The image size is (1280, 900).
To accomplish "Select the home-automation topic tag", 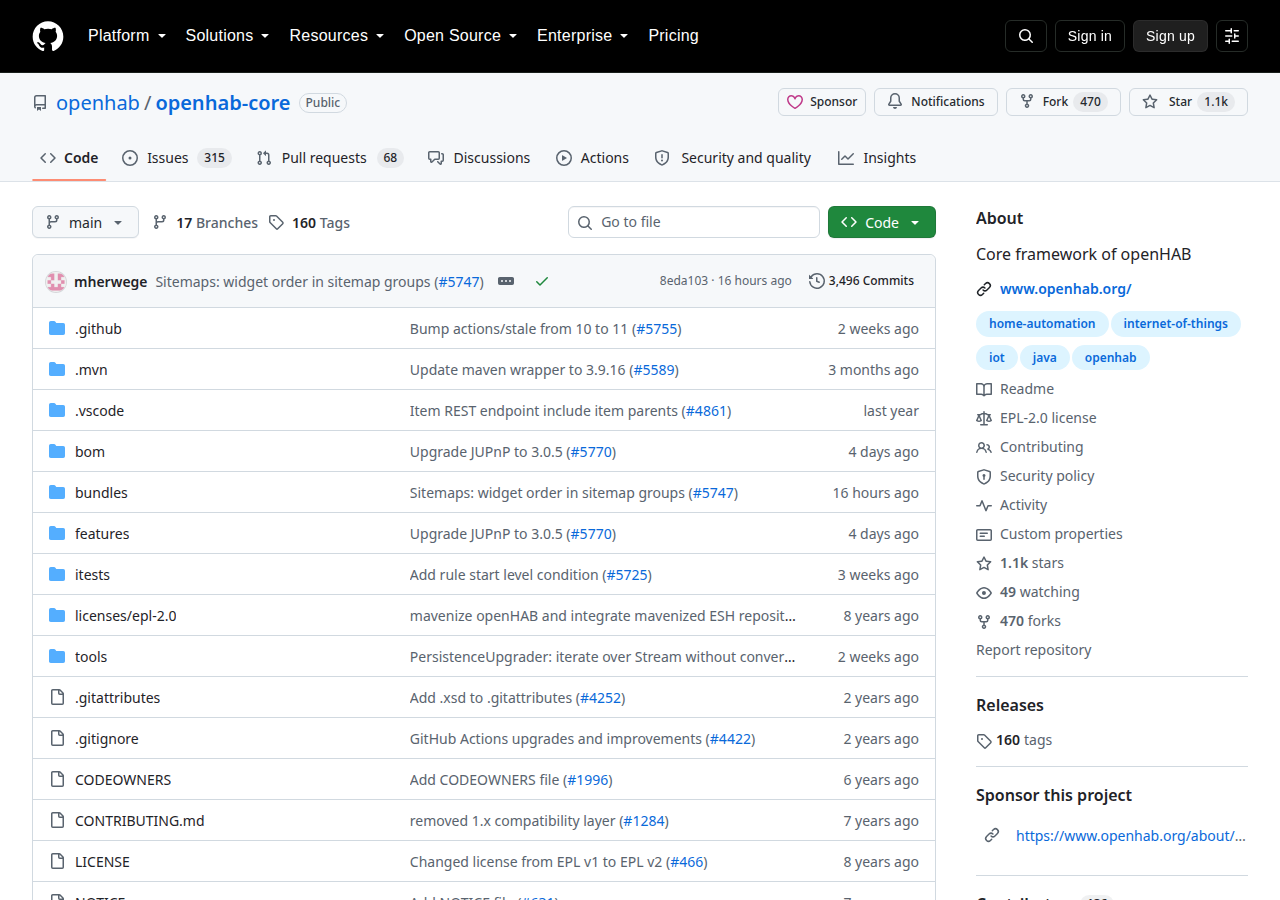I will pyautogui.click(x=1042, y=324).
